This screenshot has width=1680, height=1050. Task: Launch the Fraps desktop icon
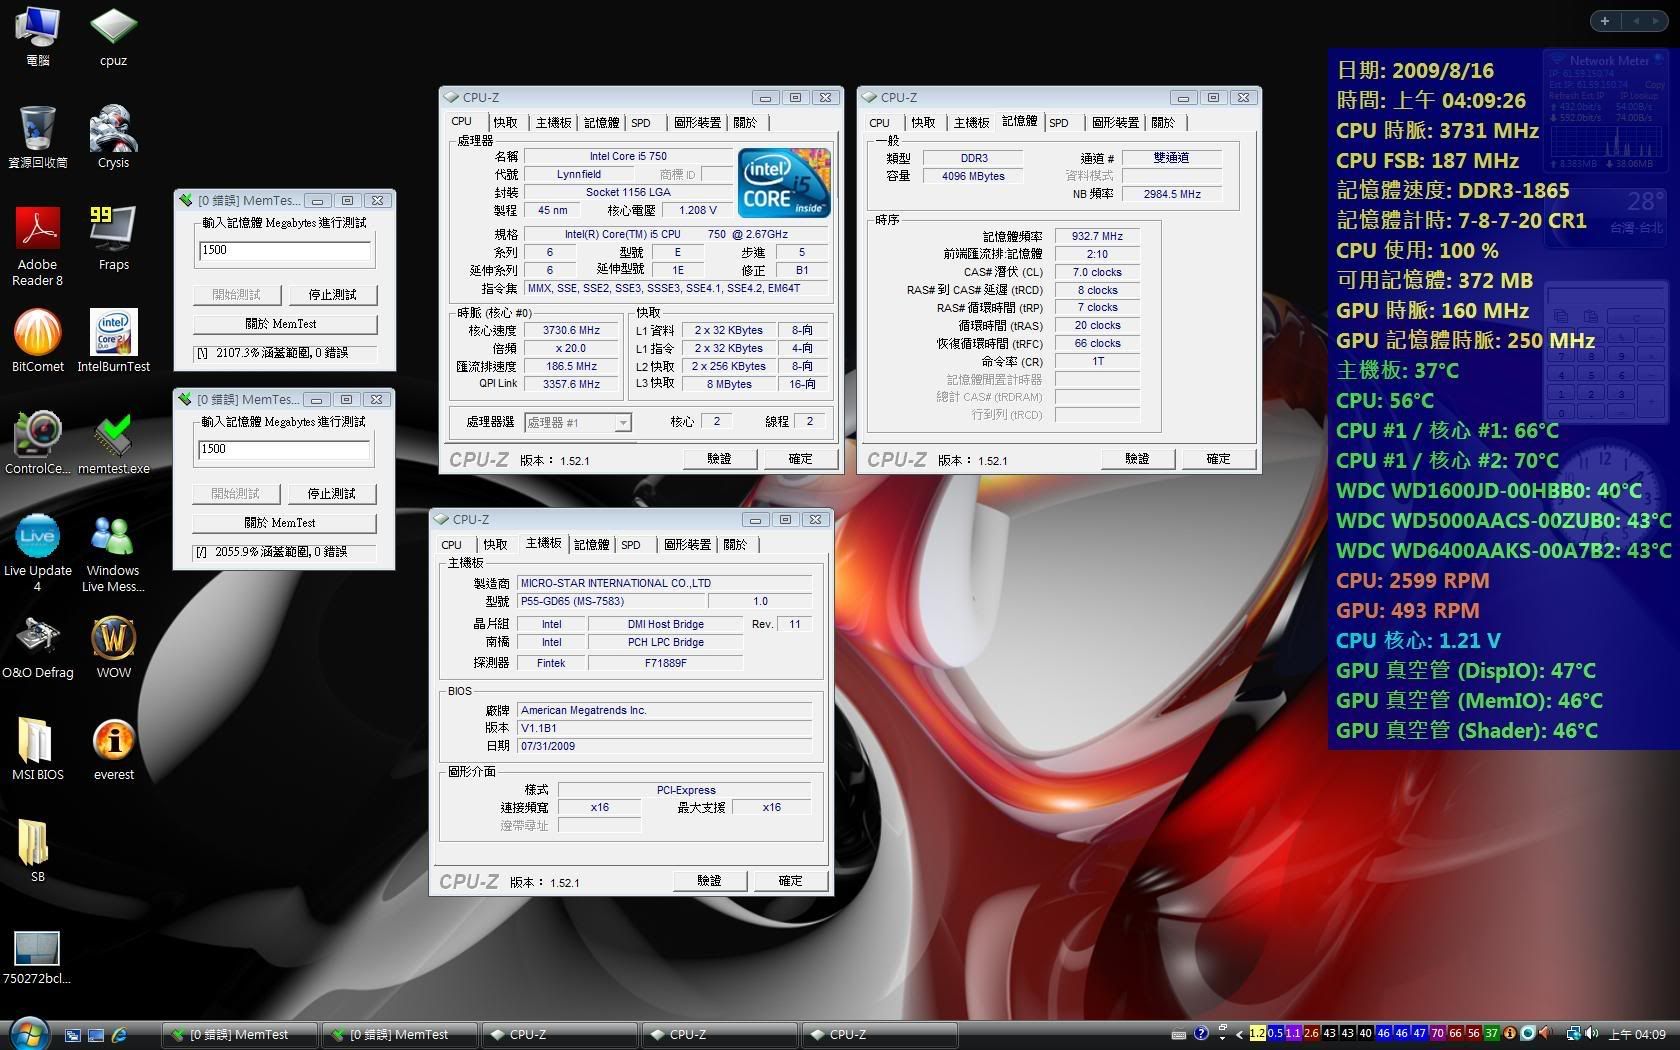click(113, 239)
